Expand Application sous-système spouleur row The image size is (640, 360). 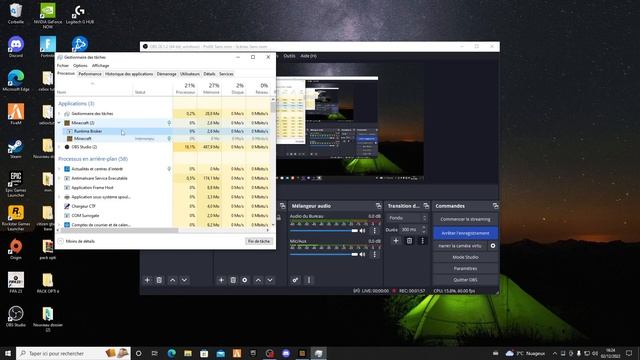(59, 197)
